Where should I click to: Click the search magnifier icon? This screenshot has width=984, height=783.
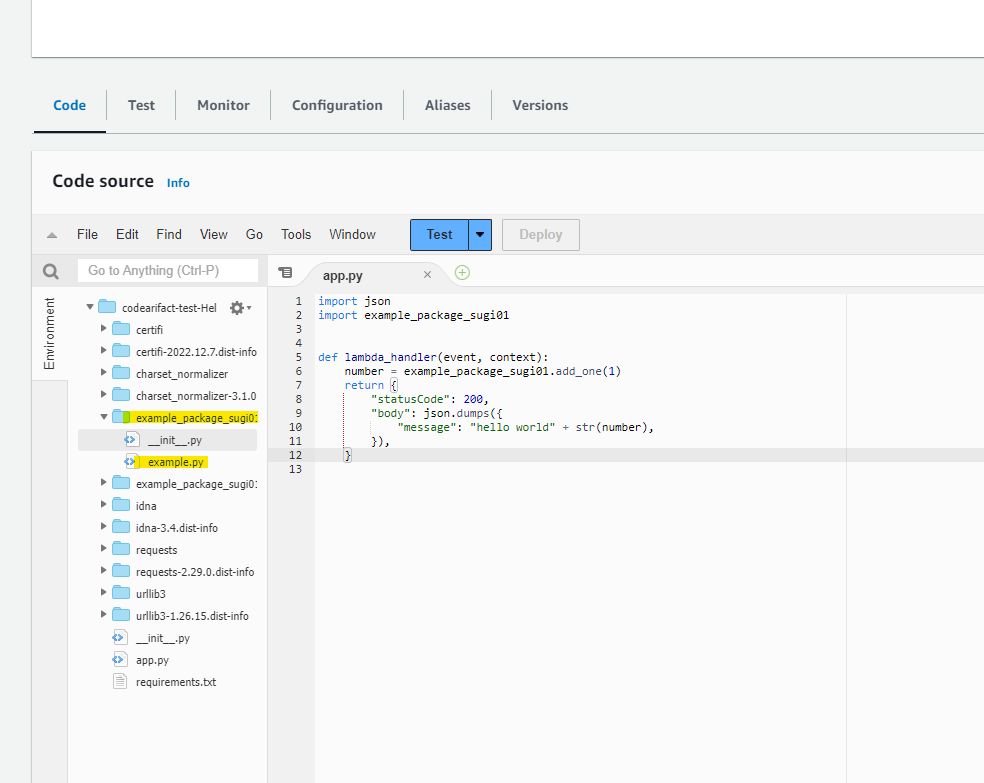[51, 271]
